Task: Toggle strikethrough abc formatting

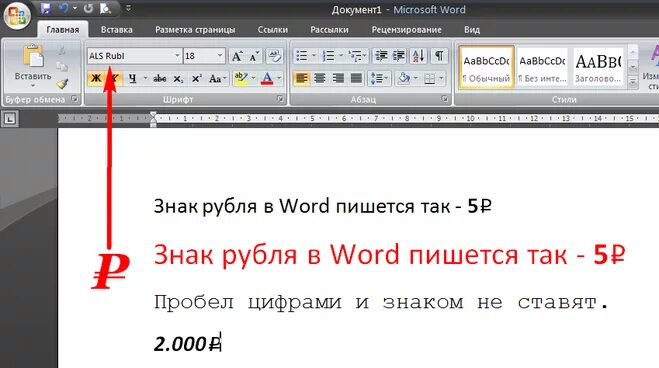Action: click(160, 79)
